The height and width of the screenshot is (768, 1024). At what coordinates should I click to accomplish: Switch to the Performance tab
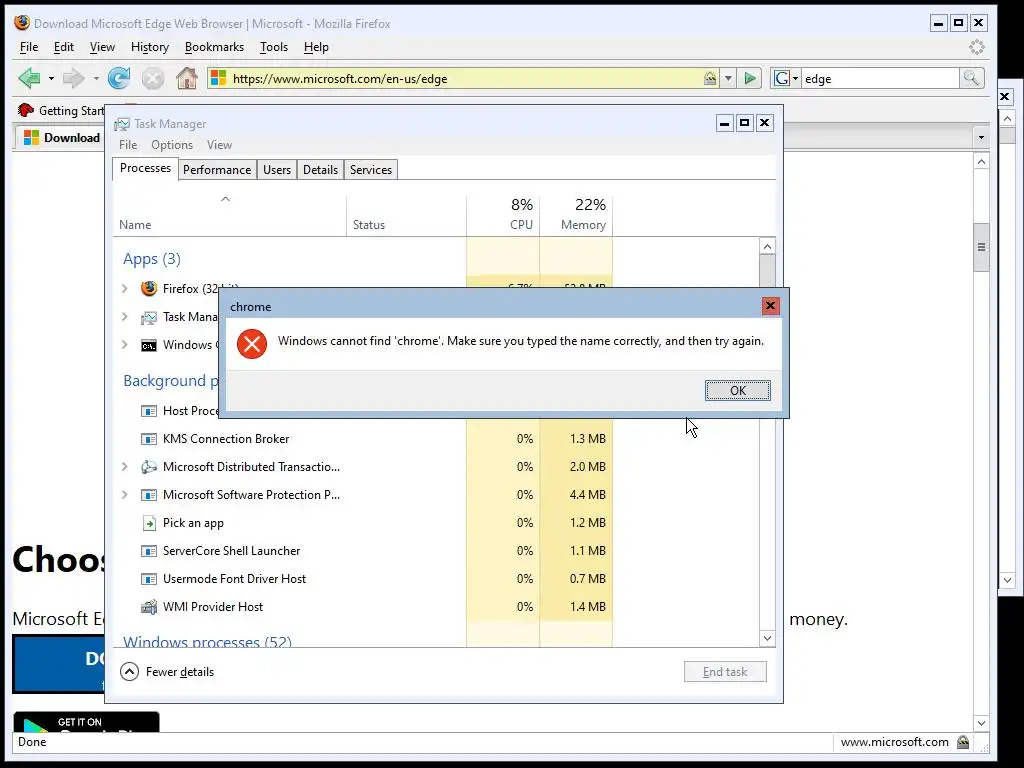(217, 170)
